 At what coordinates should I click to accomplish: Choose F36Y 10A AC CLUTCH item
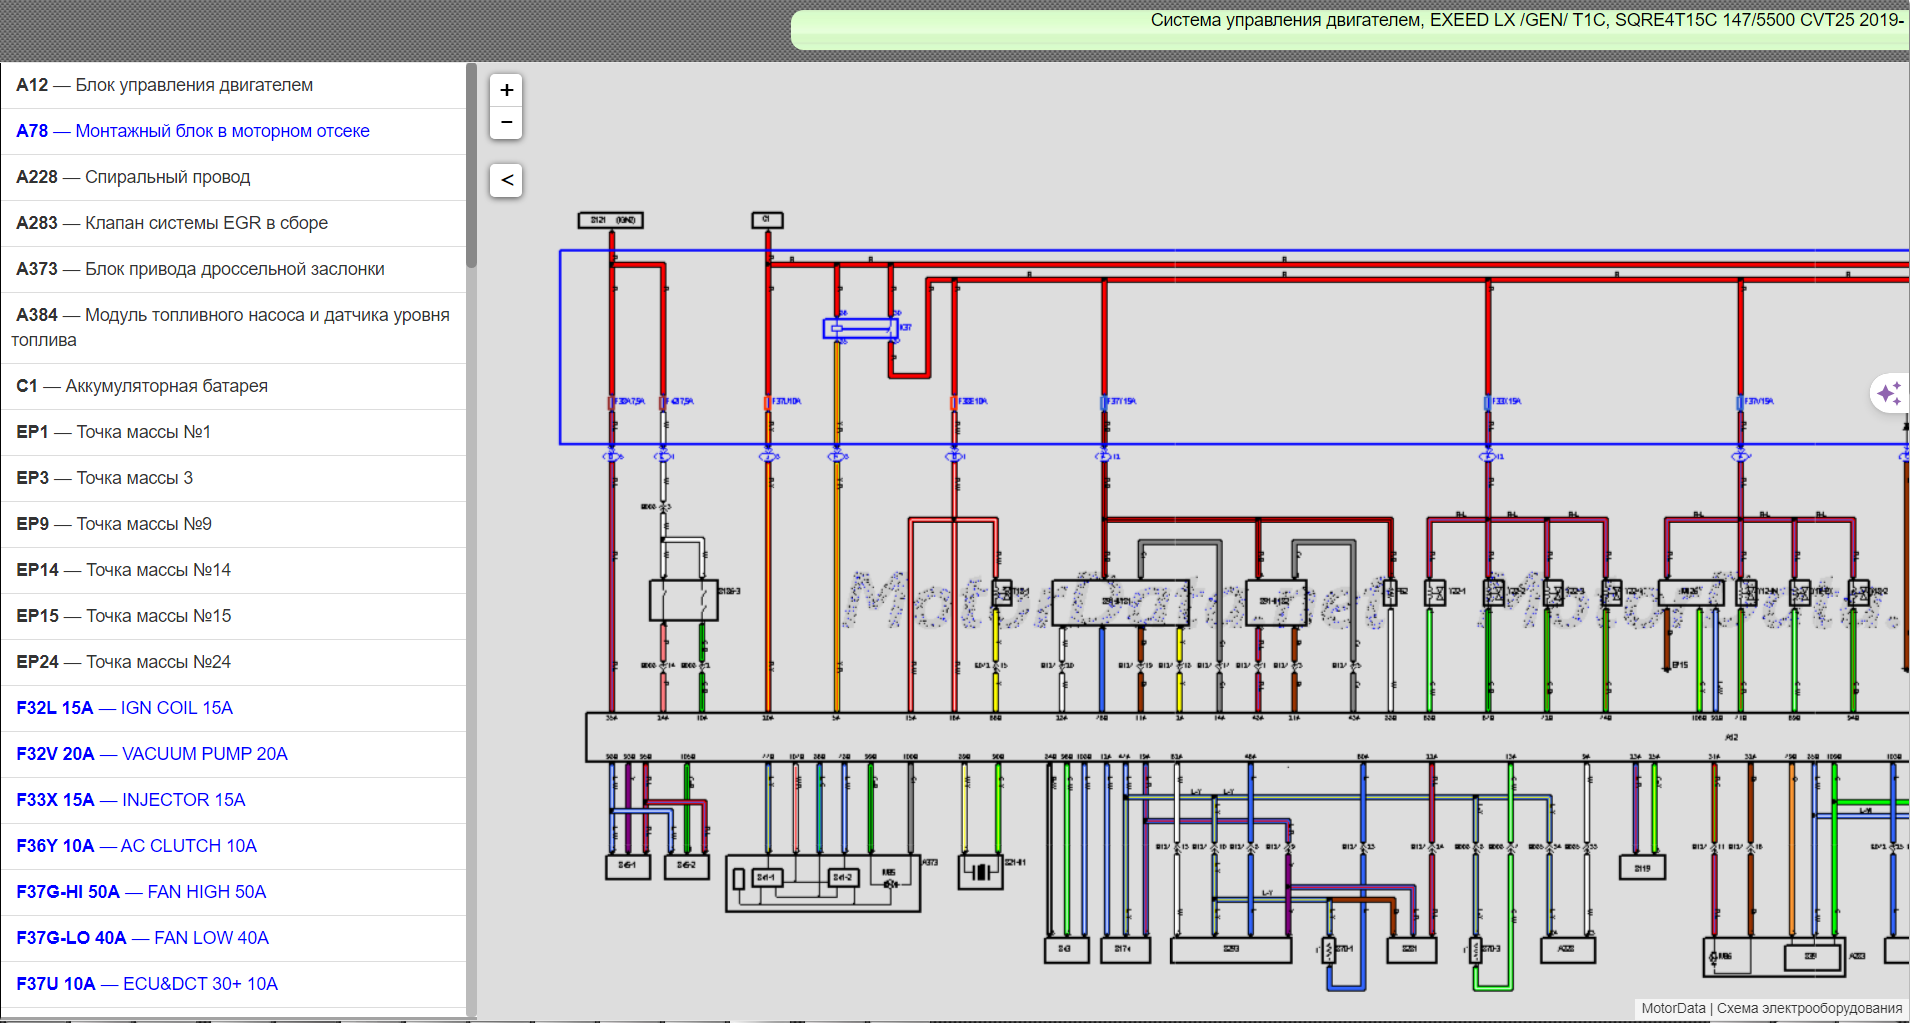tap(137, 846)
